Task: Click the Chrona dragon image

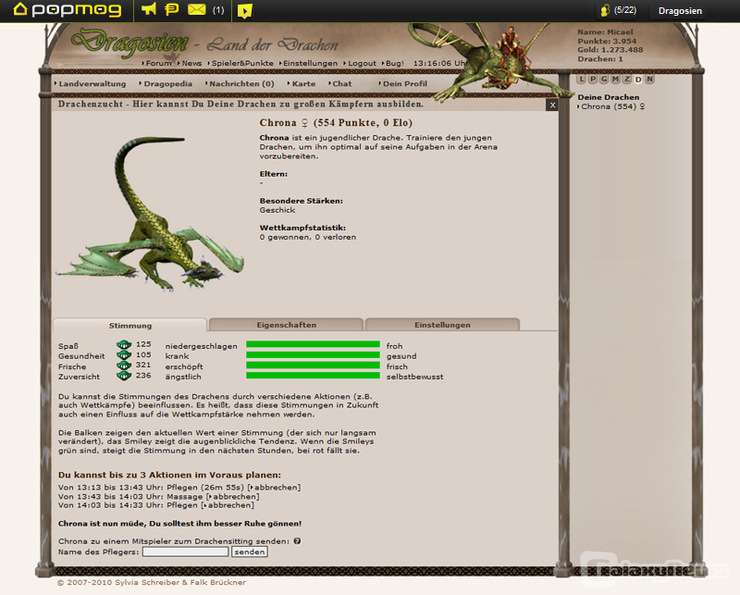Action: pos(151,212)
